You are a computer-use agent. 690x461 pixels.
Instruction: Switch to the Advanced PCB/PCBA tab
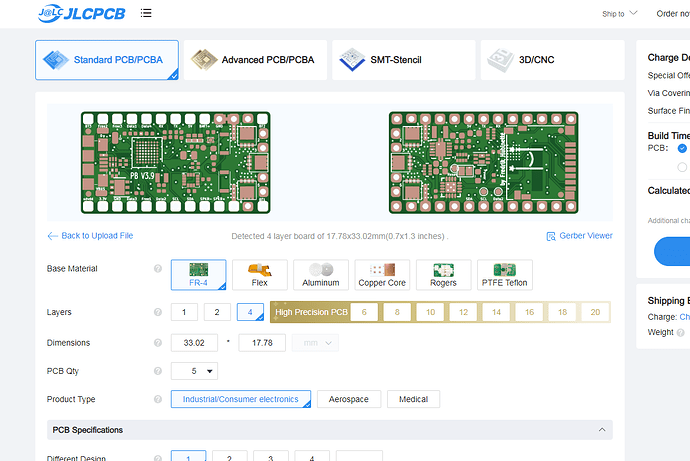pyautogui.click(x=255, y=60)
